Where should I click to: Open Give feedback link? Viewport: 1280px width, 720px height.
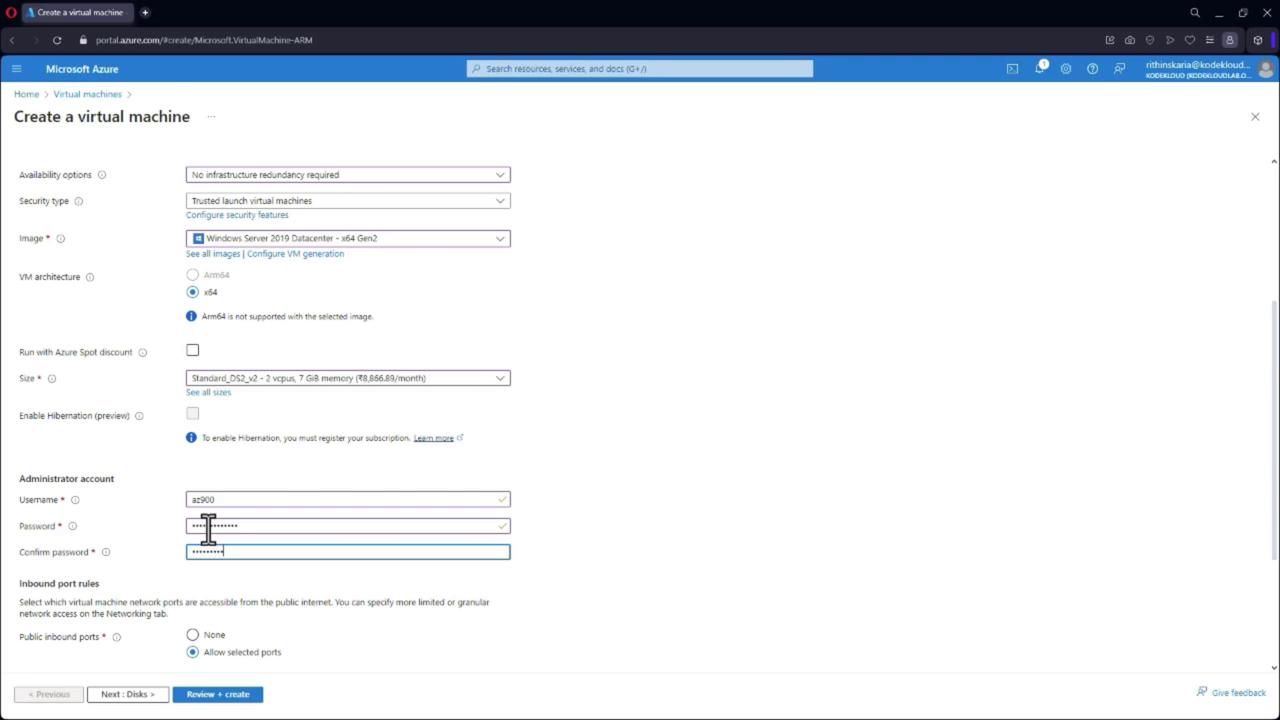(x=1232, y=692)
